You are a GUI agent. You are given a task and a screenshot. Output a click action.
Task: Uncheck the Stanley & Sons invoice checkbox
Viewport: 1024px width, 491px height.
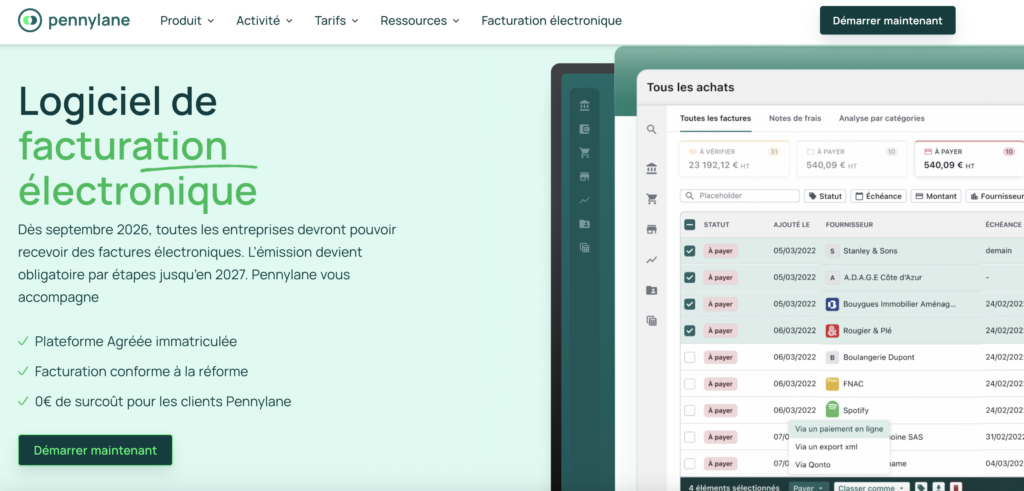[x=689, y=251]
